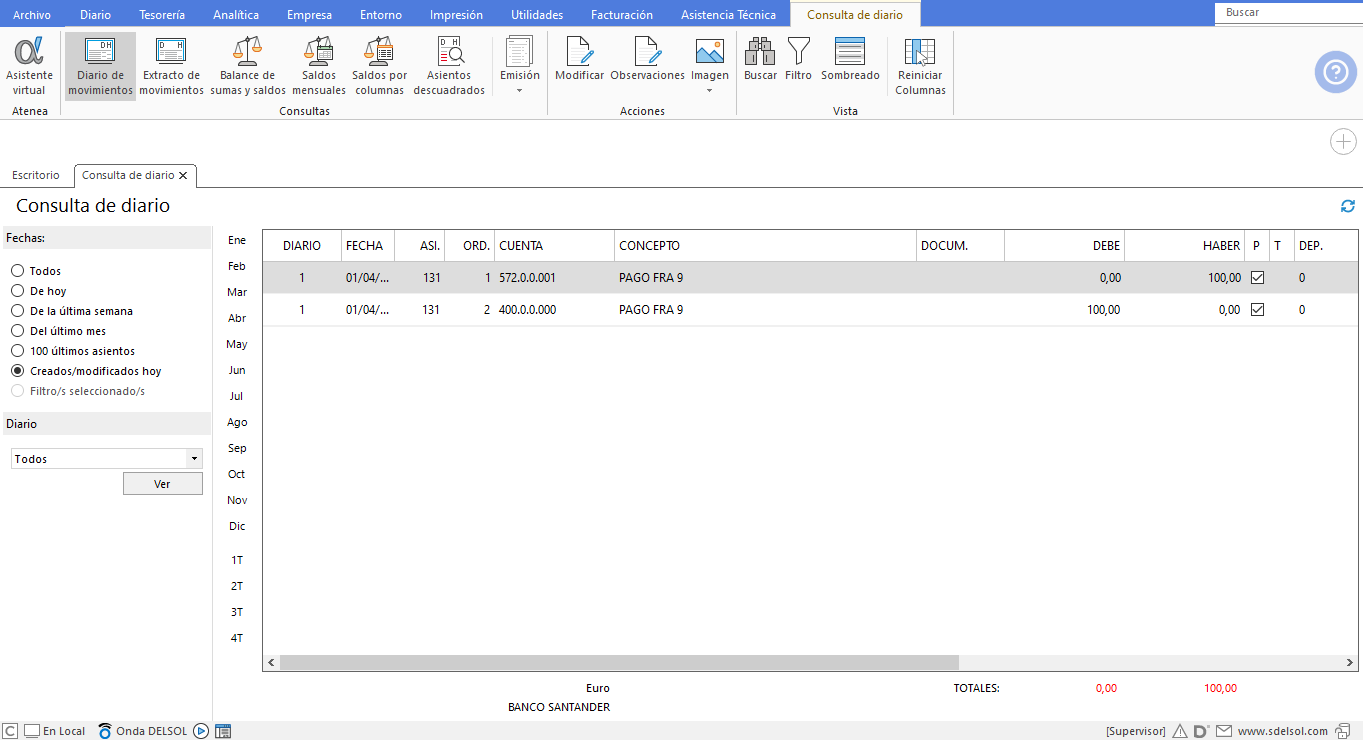Refresh the Consulta de diario list
This screenshot has height=740, width=1363.
pos(1348,206)
